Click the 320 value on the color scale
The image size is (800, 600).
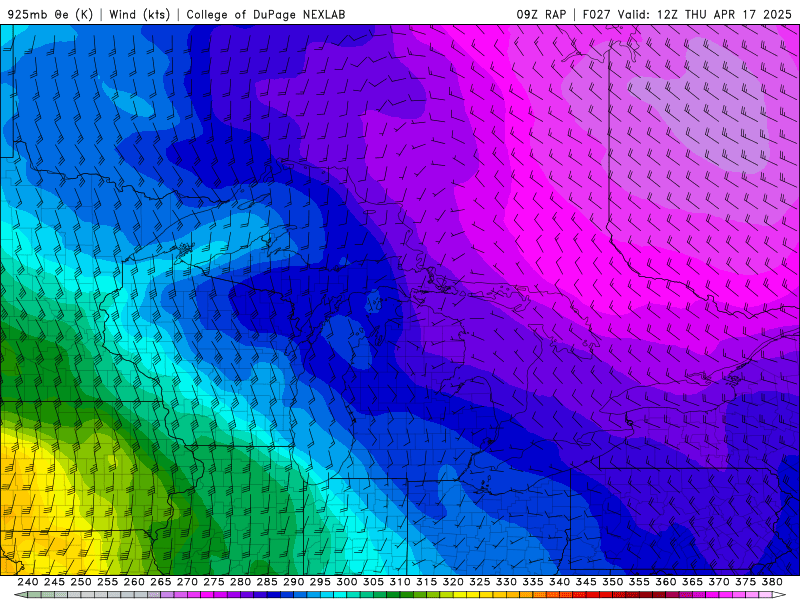coord(453,582)
